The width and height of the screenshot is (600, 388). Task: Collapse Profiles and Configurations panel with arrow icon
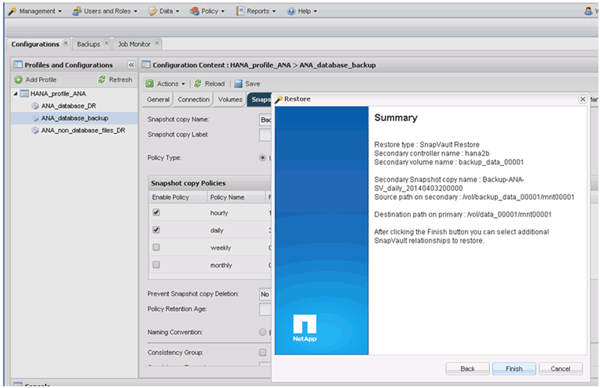point(131,65)
